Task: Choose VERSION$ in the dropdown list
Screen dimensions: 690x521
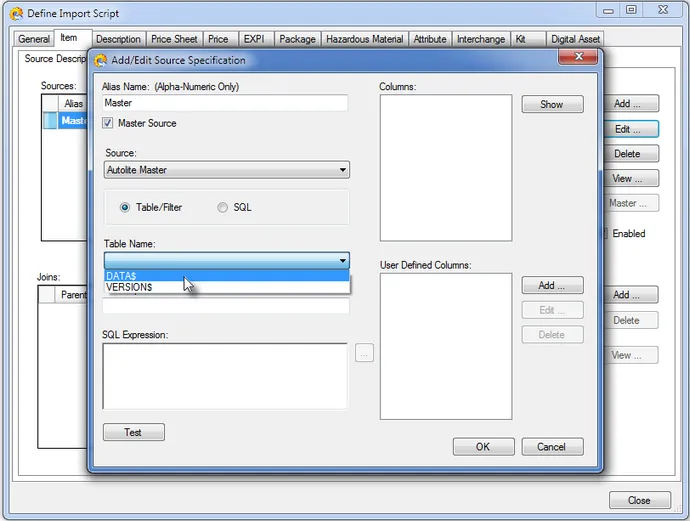Action: click(129, 287)
